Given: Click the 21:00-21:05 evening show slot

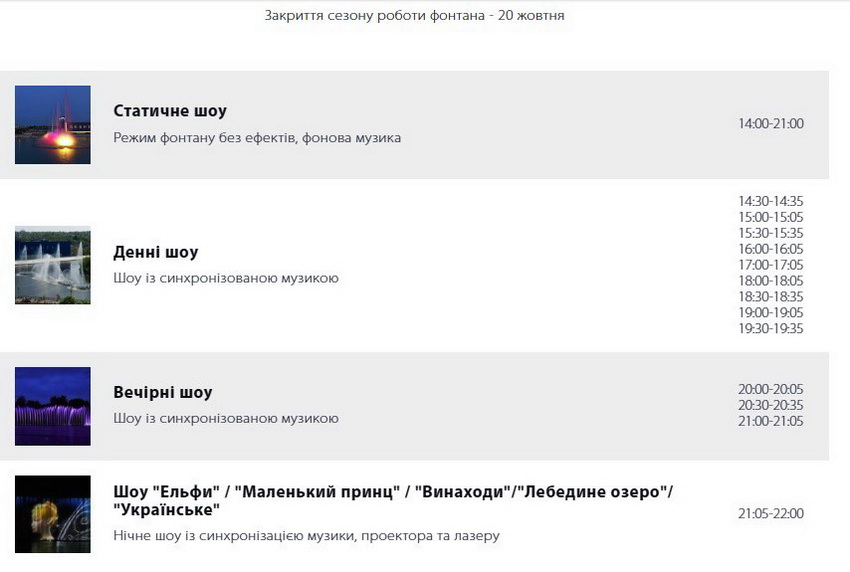Looking at the screenshot, I should tap(770, 421).
